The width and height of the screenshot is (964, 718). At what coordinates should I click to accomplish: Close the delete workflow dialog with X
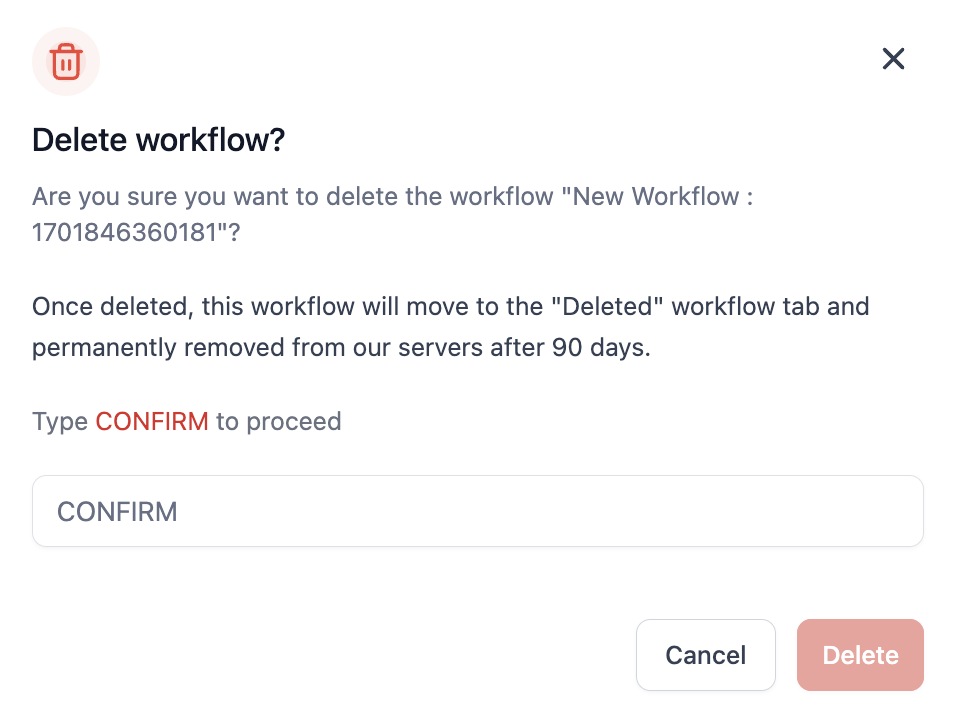click(893, 59)
